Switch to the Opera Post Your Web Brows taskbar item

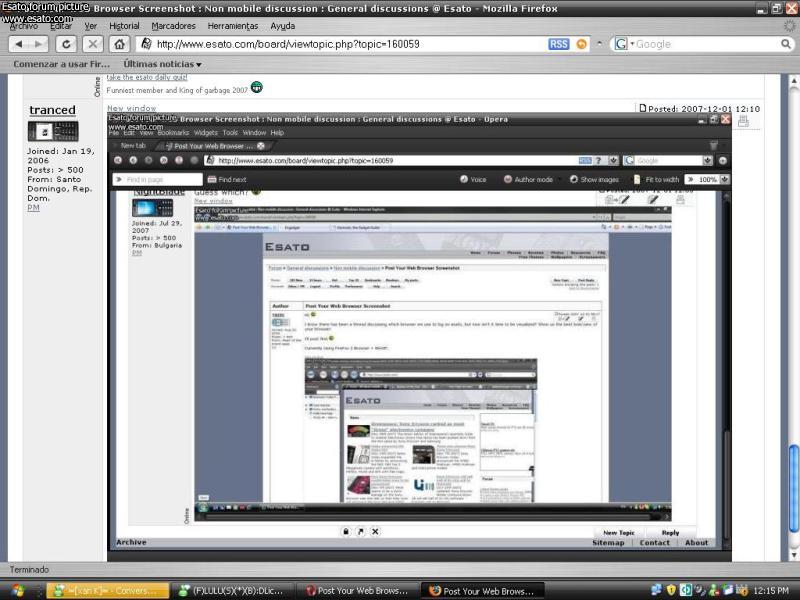pos(358,591)
